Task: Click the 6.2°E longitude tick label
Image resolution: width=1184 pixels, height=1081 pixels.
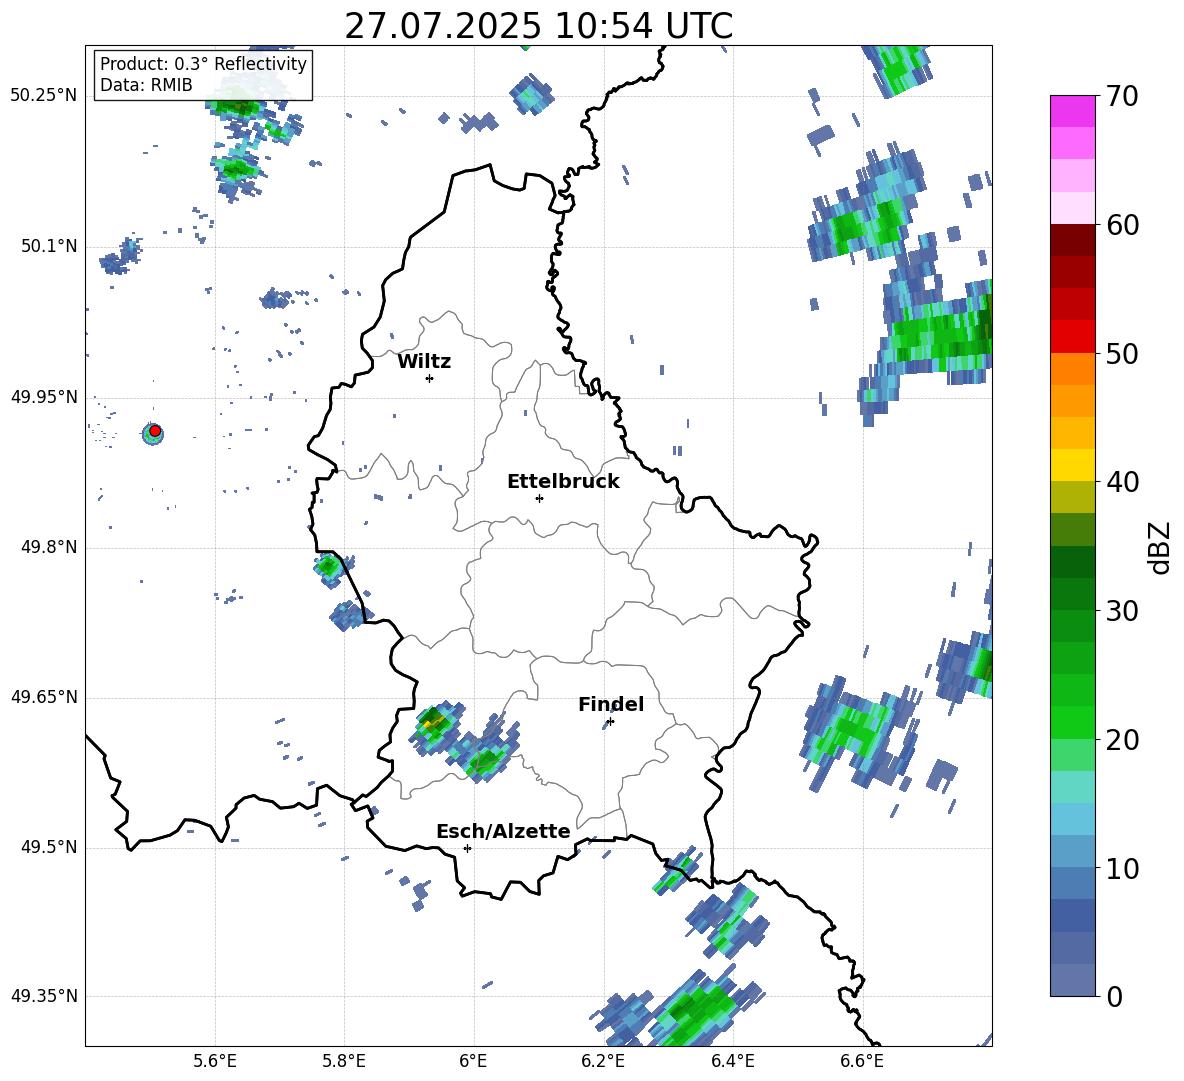Action: coord(603,1061)
